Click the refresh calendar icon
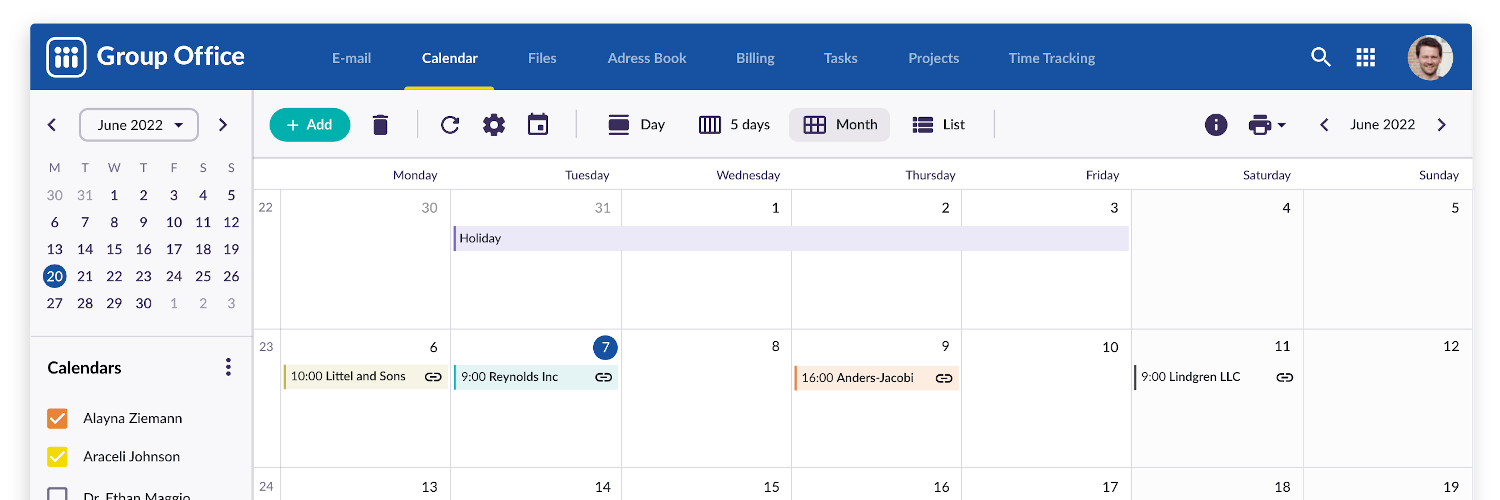The height and width of the screenshot is (500, 1500). coord(450,125)
